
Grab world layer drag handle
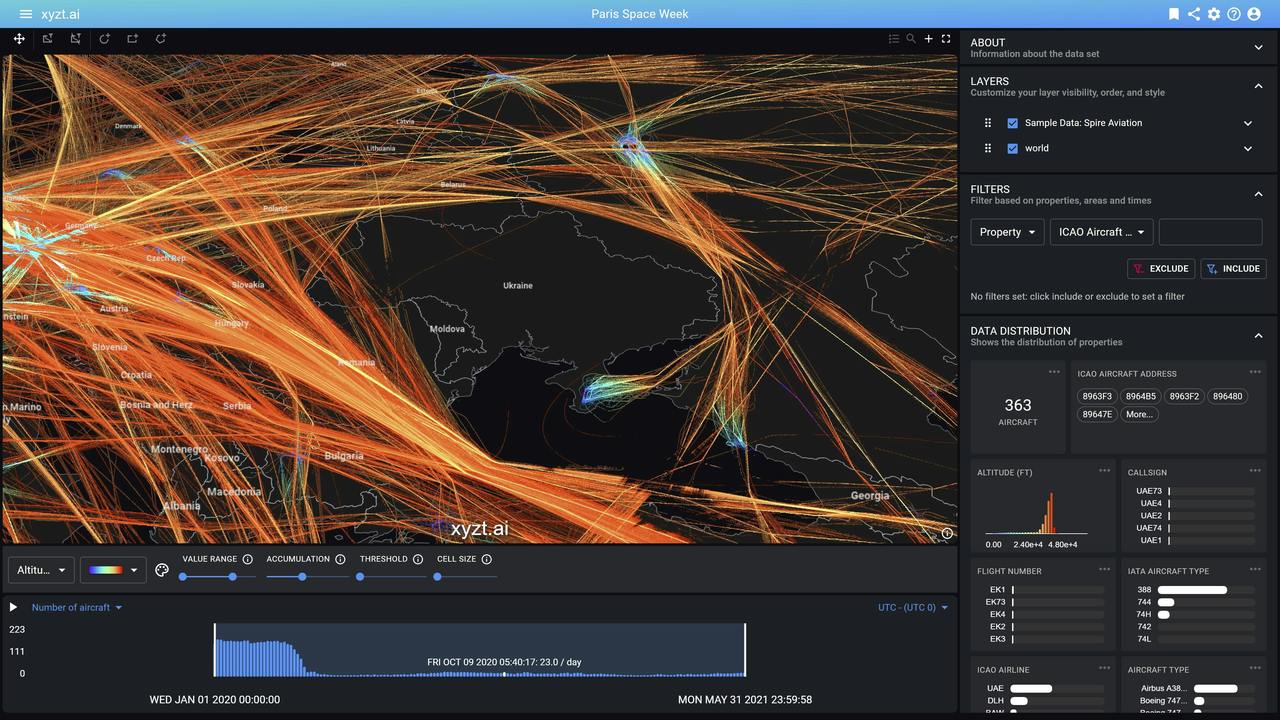click(x=988, y=148)
